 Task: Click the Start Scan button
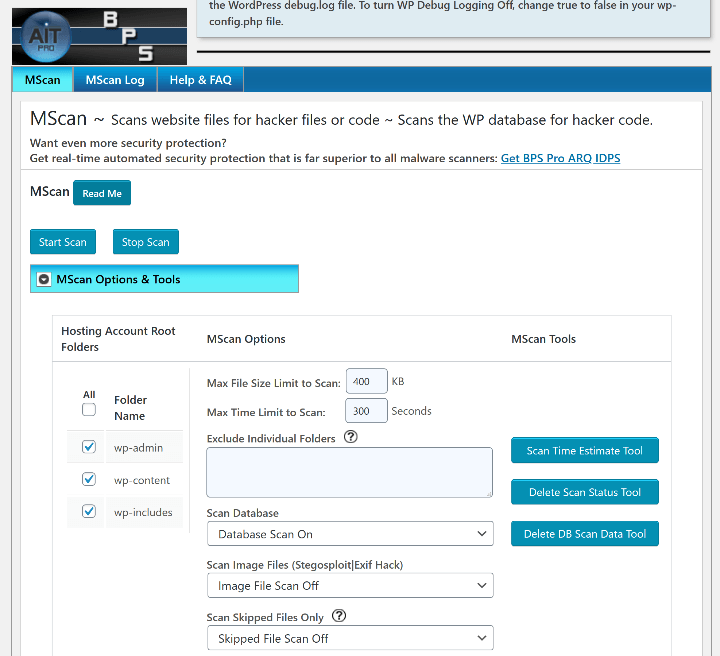63,242
